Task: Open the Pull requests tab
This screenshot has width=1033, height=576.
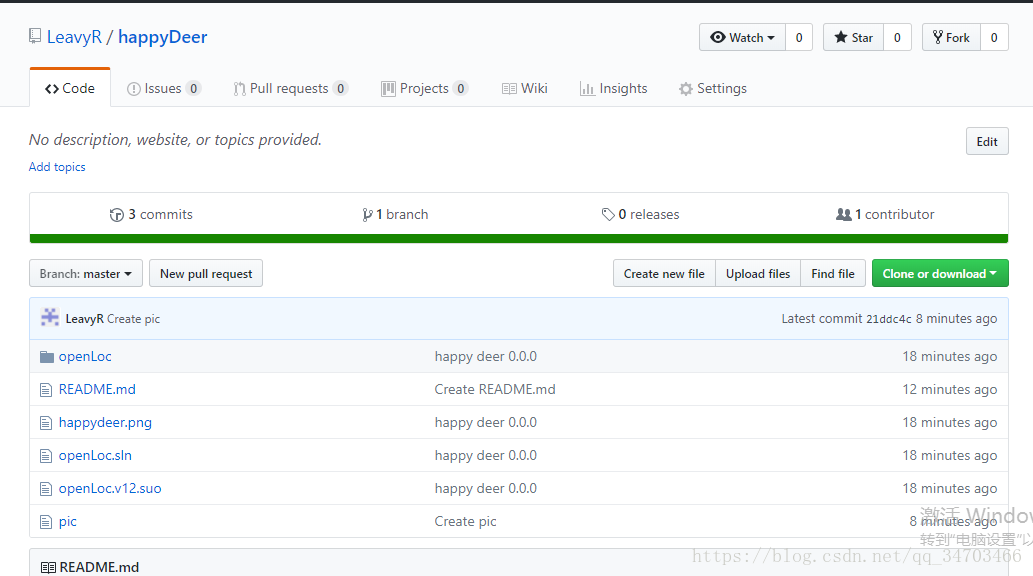Action: [291, 88]
